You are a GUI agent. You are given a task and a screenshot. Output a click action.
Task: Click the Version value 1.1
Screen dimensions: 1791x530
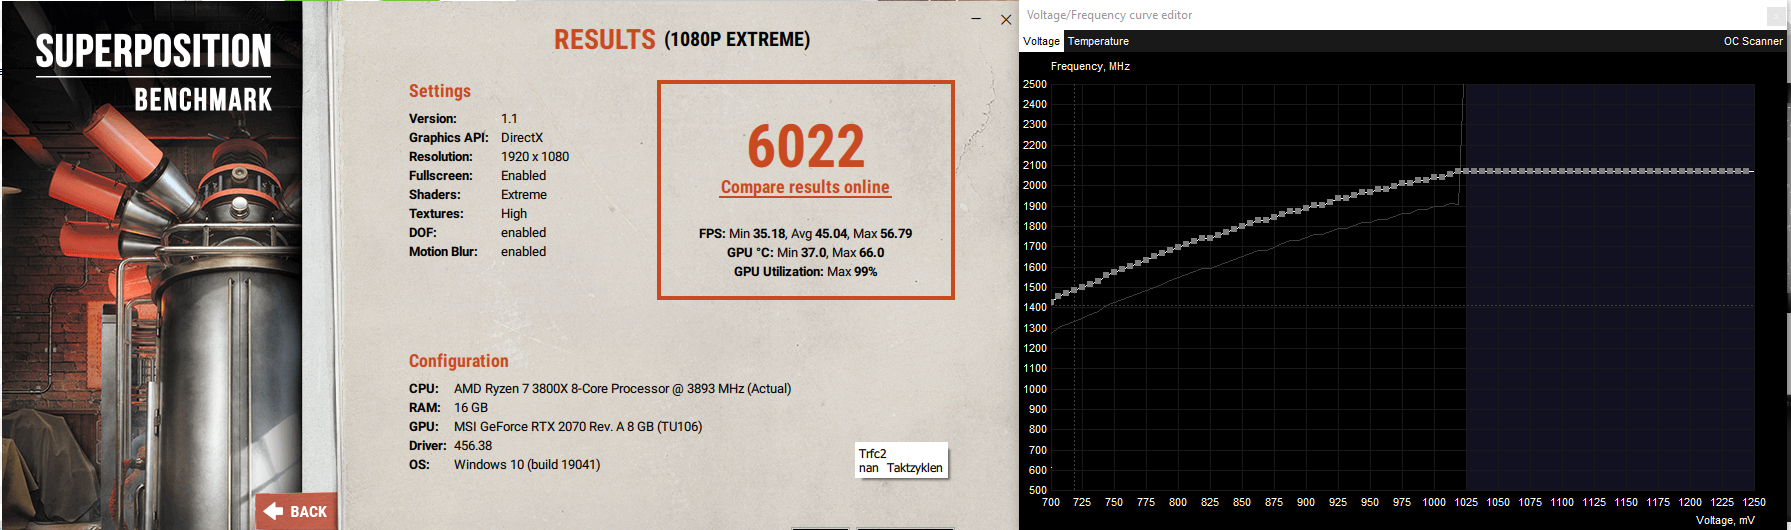coord(509,118)
